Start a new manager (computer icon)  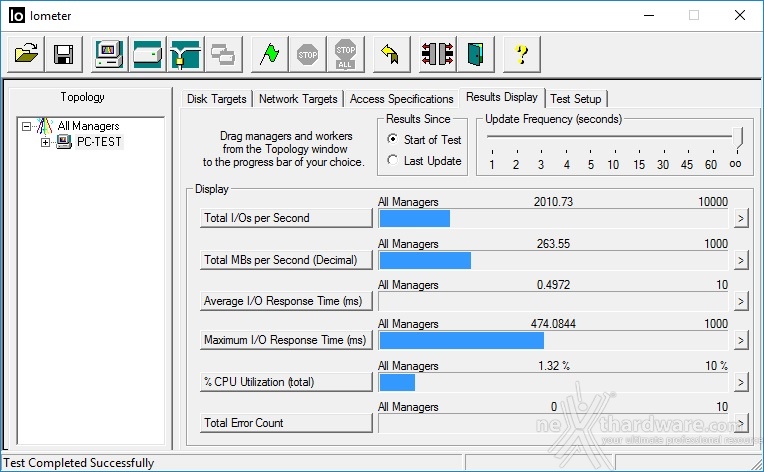tap(110, 54)
